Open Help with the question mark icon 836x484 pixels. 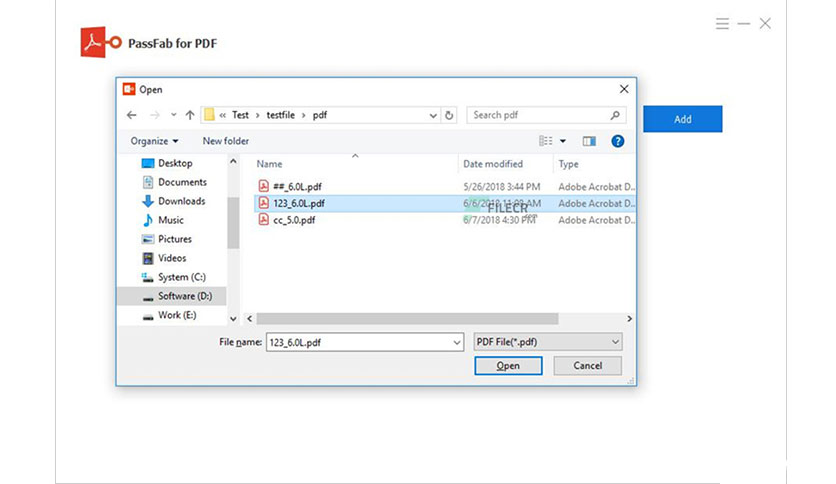click(x=617, y=141)
